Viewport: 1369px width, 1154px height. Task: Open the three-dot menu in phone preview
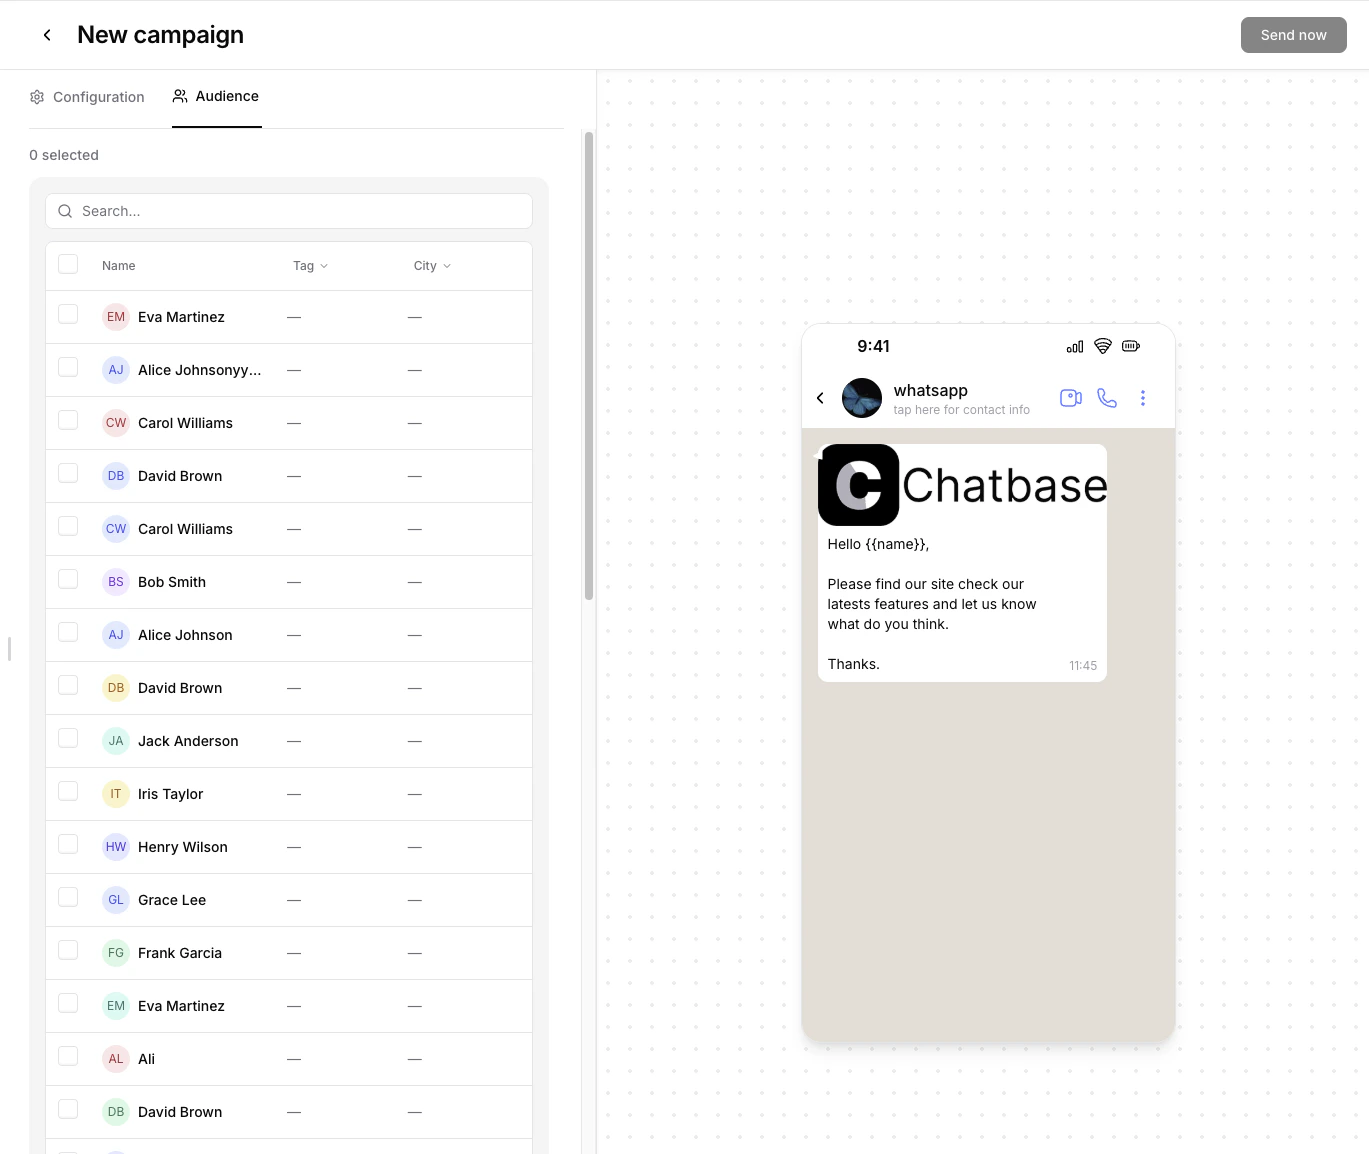click(1143, 398)
